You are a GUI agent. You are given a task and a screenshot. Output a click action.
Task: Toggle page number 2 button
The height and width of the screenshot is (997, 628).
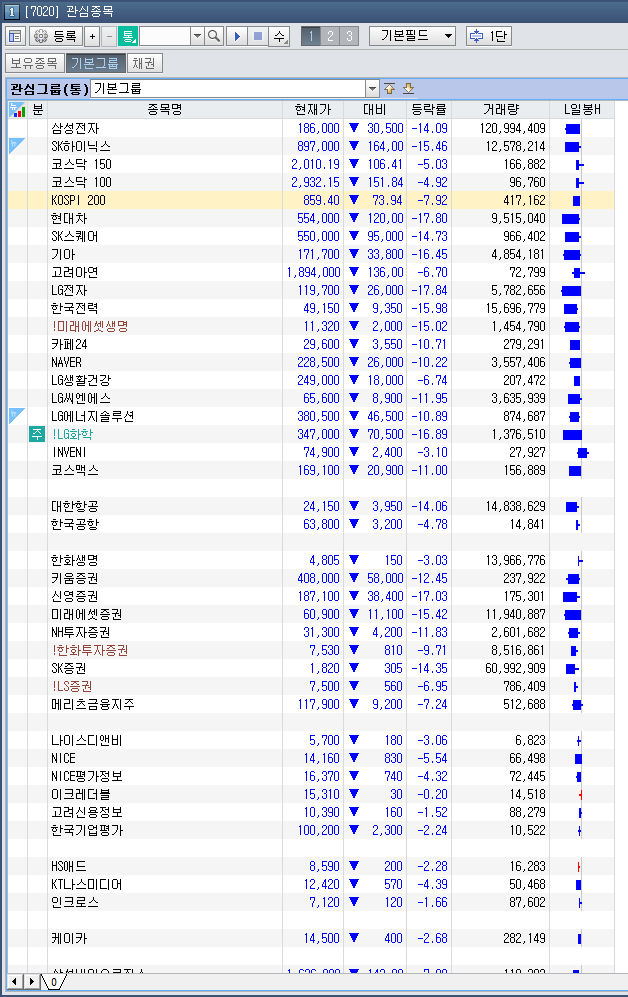(329, 36)
